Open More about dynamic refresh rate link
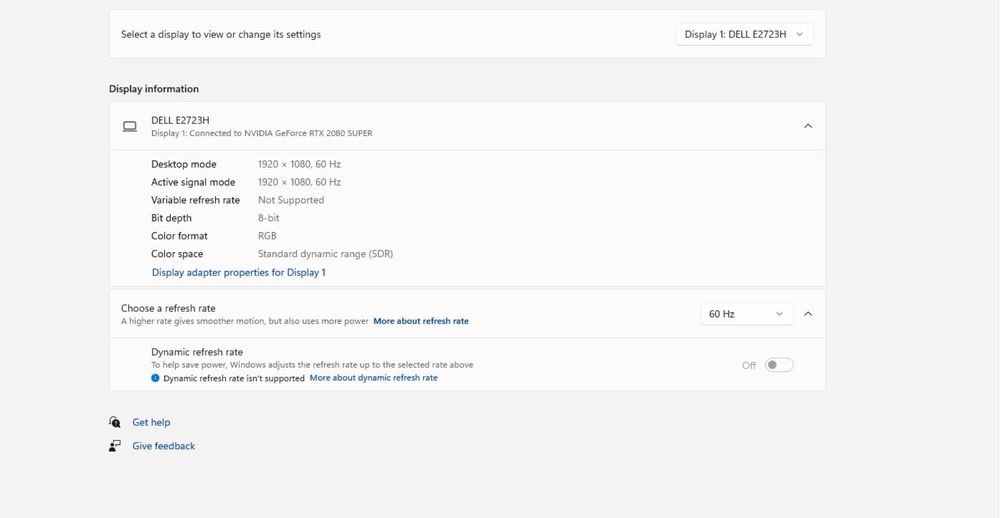Viewport: 1000px width, 518px height. click(373, 378)
